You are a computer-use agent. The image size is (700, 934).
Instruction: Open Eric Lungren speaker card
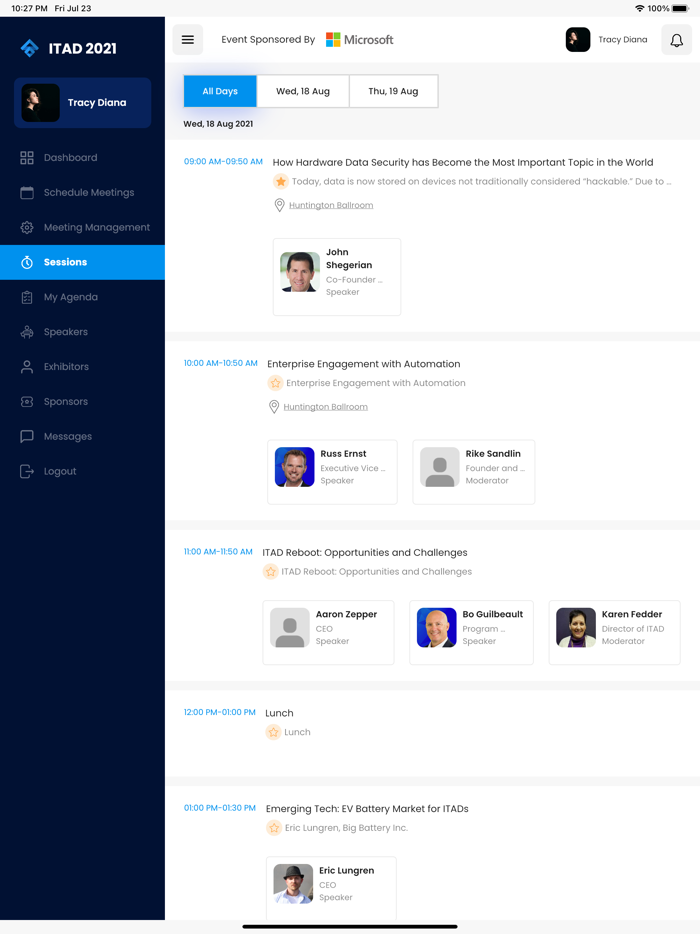click(331, 887)
